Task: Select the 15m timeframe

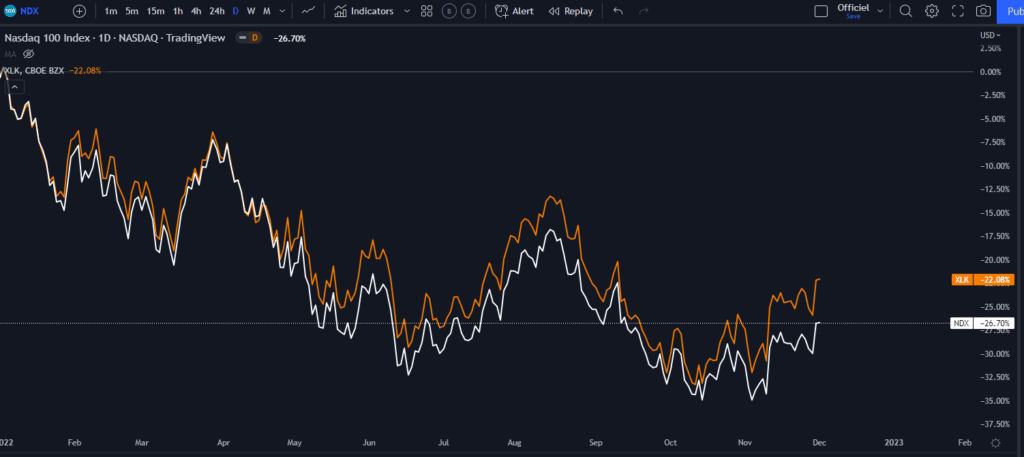Action: [x=155, y=11]
